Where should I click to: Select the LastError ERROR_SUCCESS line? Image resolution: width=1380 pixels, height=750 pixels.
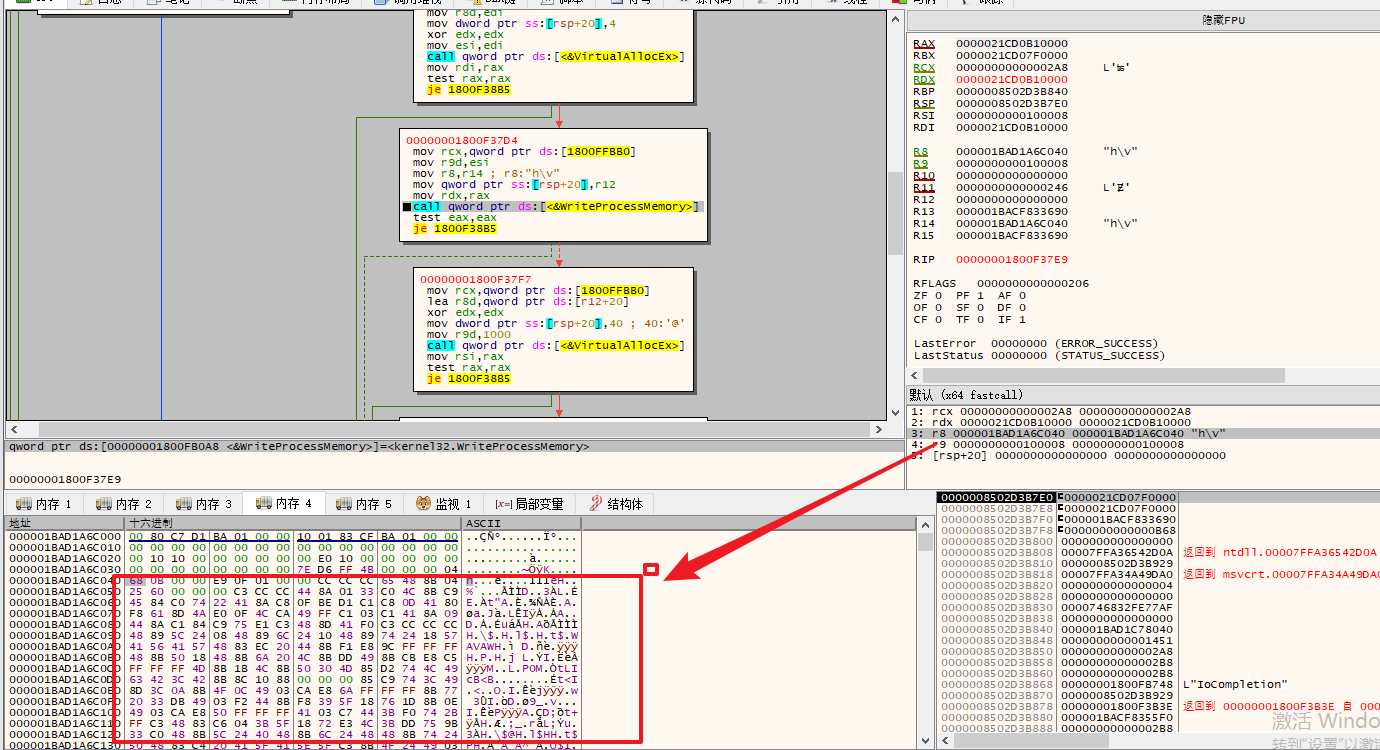1036,344
